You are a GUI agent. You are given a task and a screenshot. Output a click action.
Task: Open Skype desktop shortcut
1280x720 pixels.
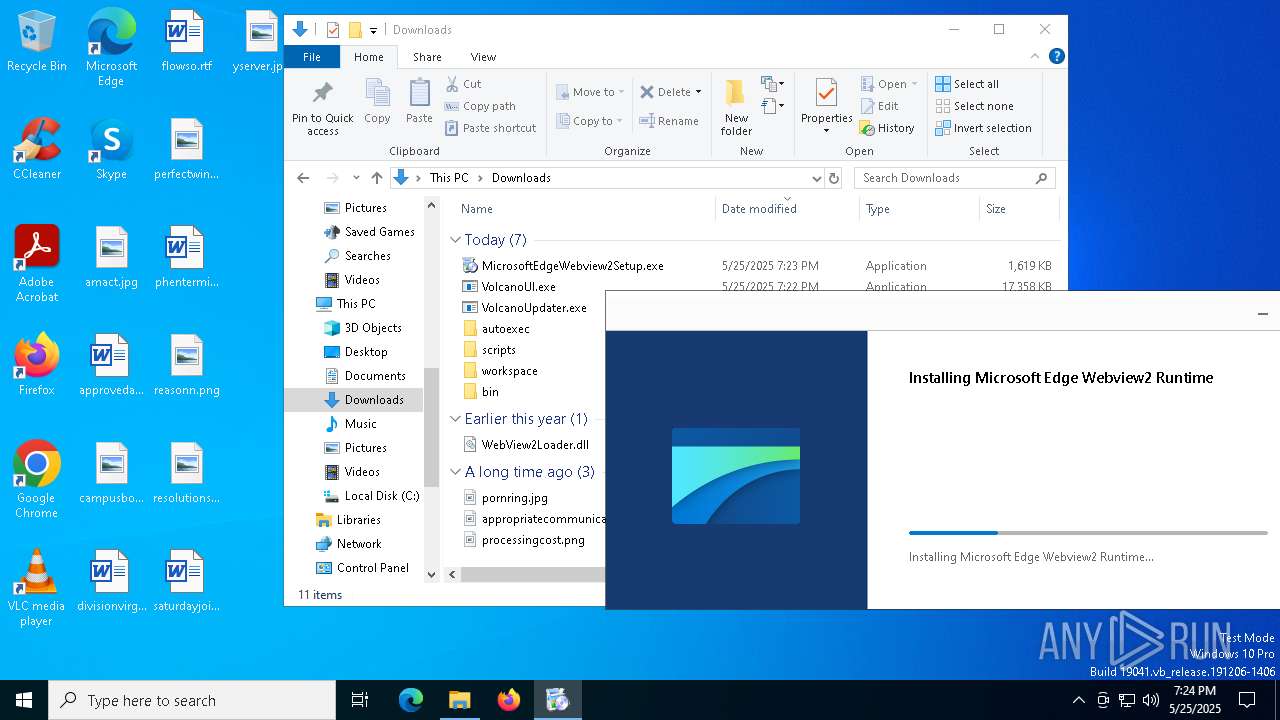(111, 150)
